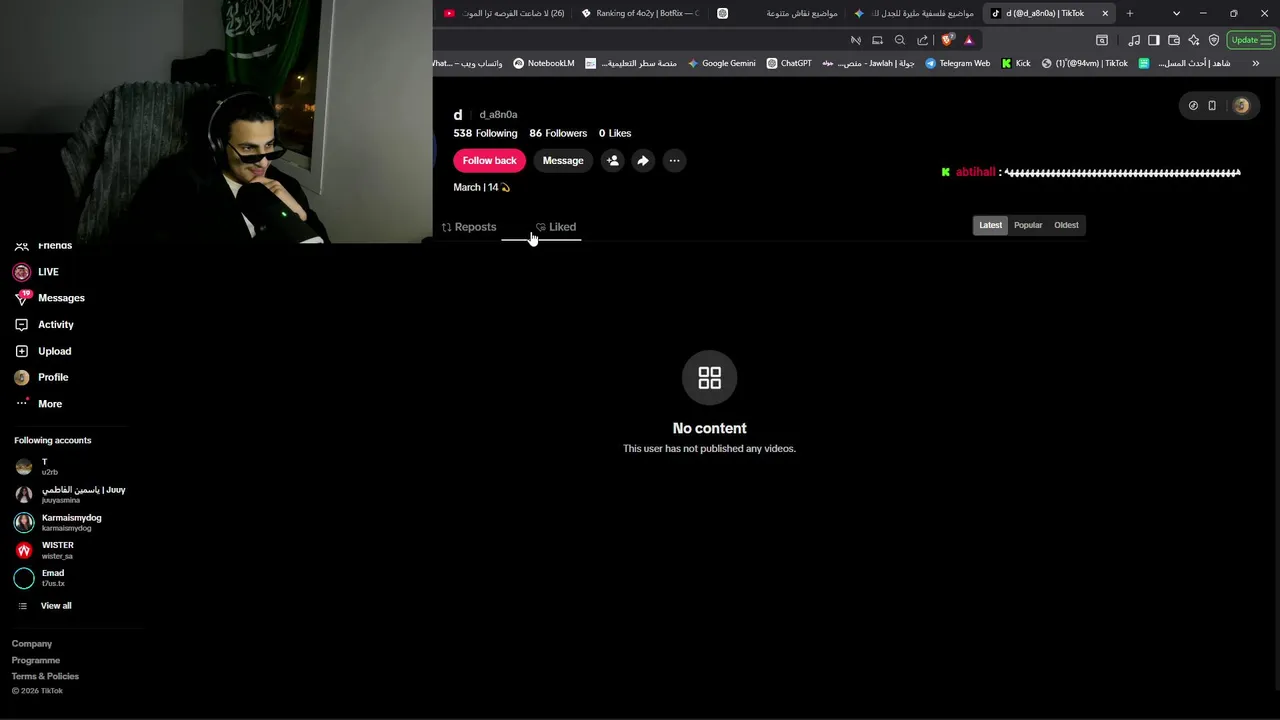Viewport: 1280px width, 720px height.
Task: Open the three-dot profile options menu
Action: click(x=674, y=160)
